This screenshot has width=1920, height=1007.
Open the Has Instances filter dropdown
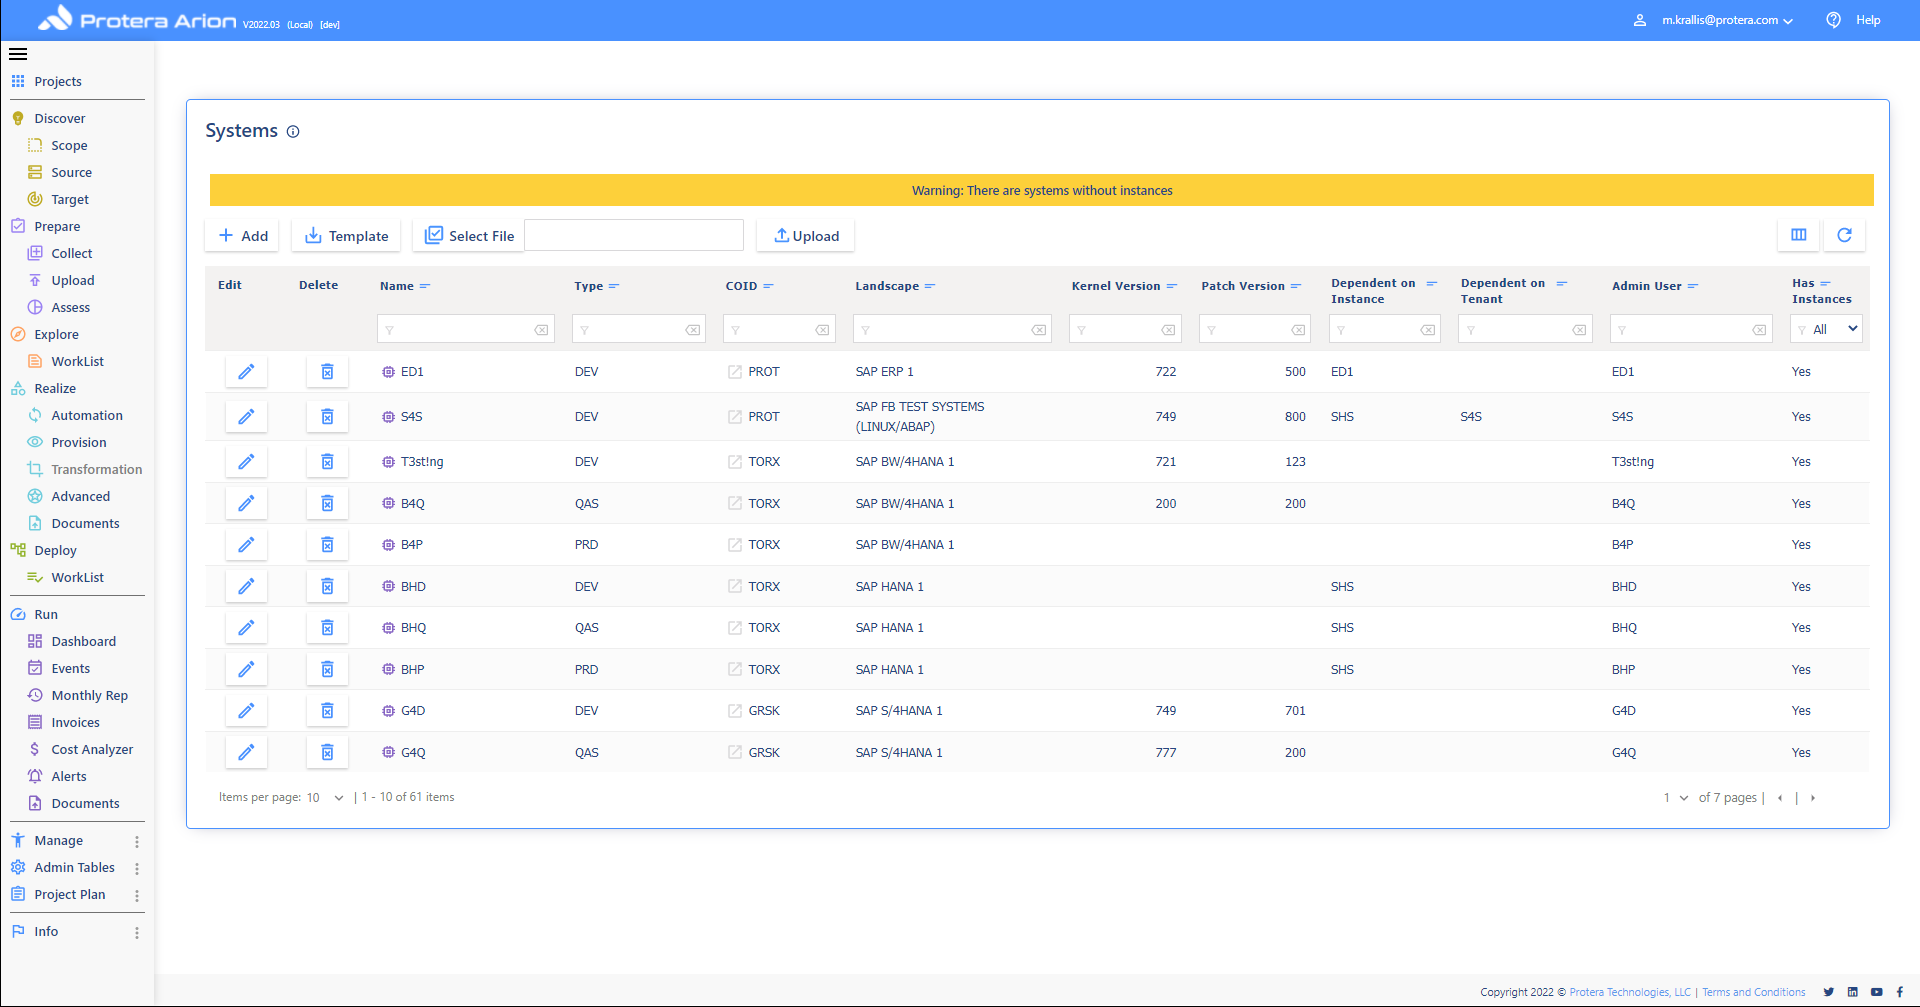1826,329
